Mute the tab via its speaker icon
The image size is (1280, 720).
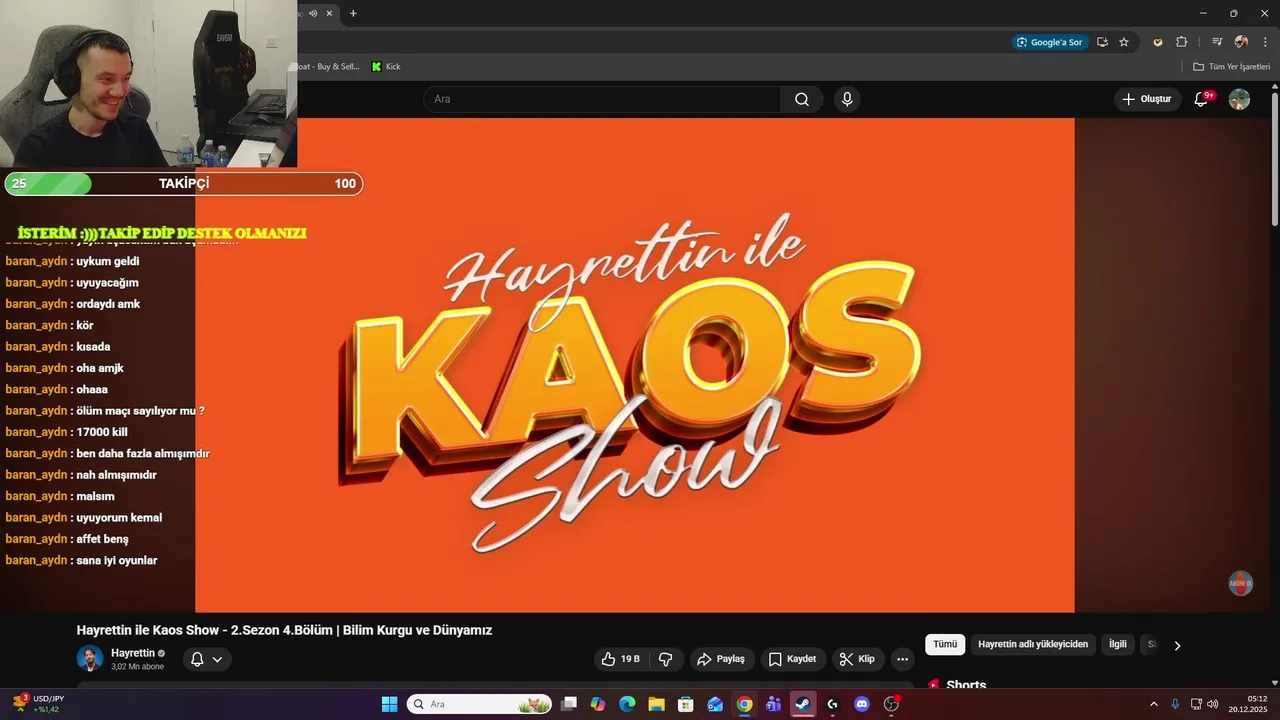[x=313, y=13]
